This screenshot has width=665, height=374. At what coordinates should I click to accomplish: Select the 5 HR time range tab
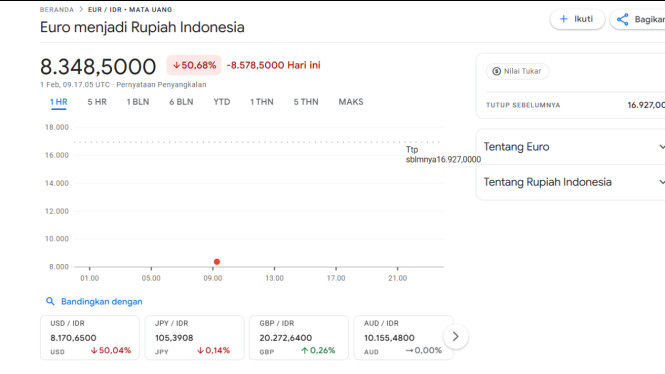[x=97, y=102]
